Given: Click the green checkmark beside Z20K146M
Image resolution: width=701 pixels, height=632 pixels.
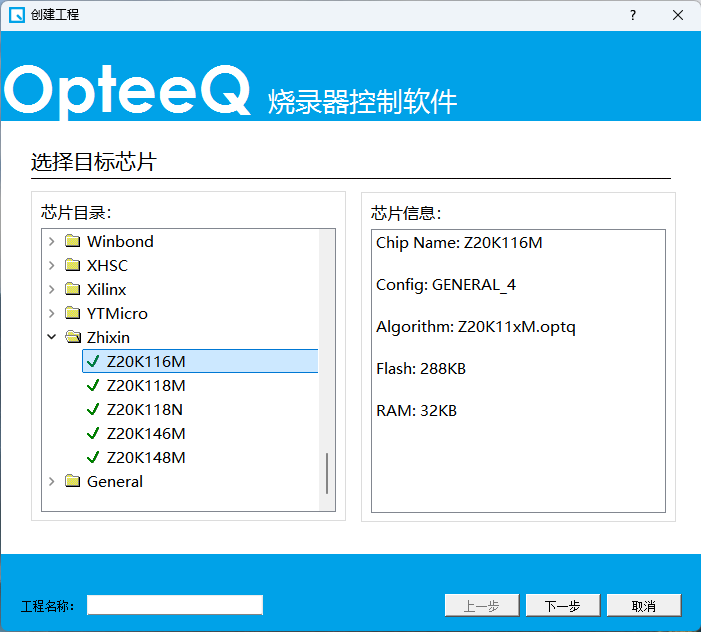Looking at the screenshot, I should coord(93,433).
